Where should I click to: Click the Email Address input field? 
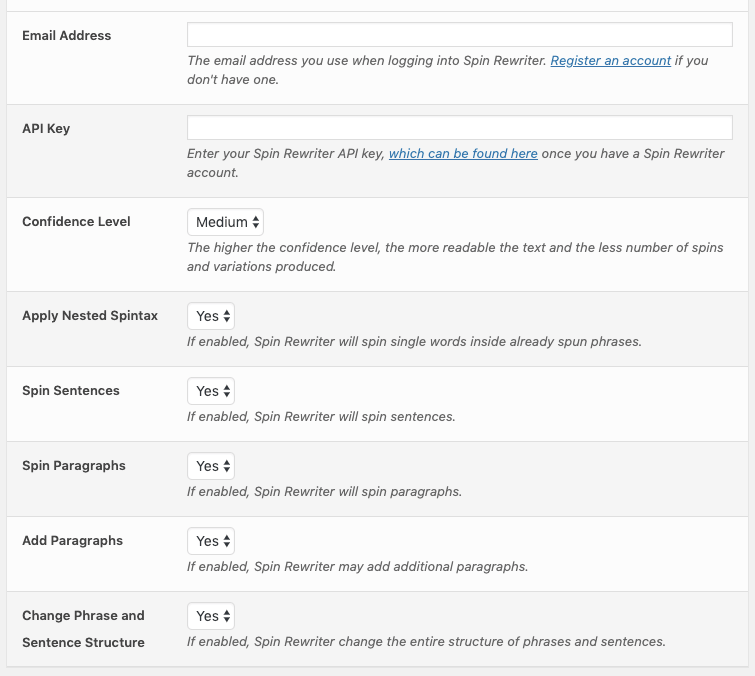click(x=460, y=35)
